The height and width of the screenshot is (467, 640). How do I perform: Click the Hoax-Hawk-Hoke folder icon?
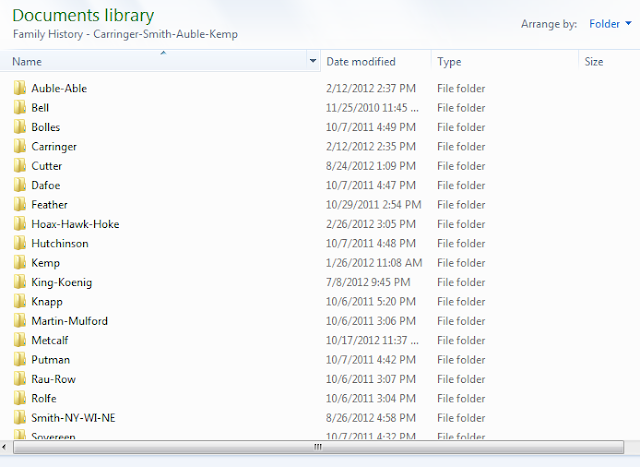[19, 224]
